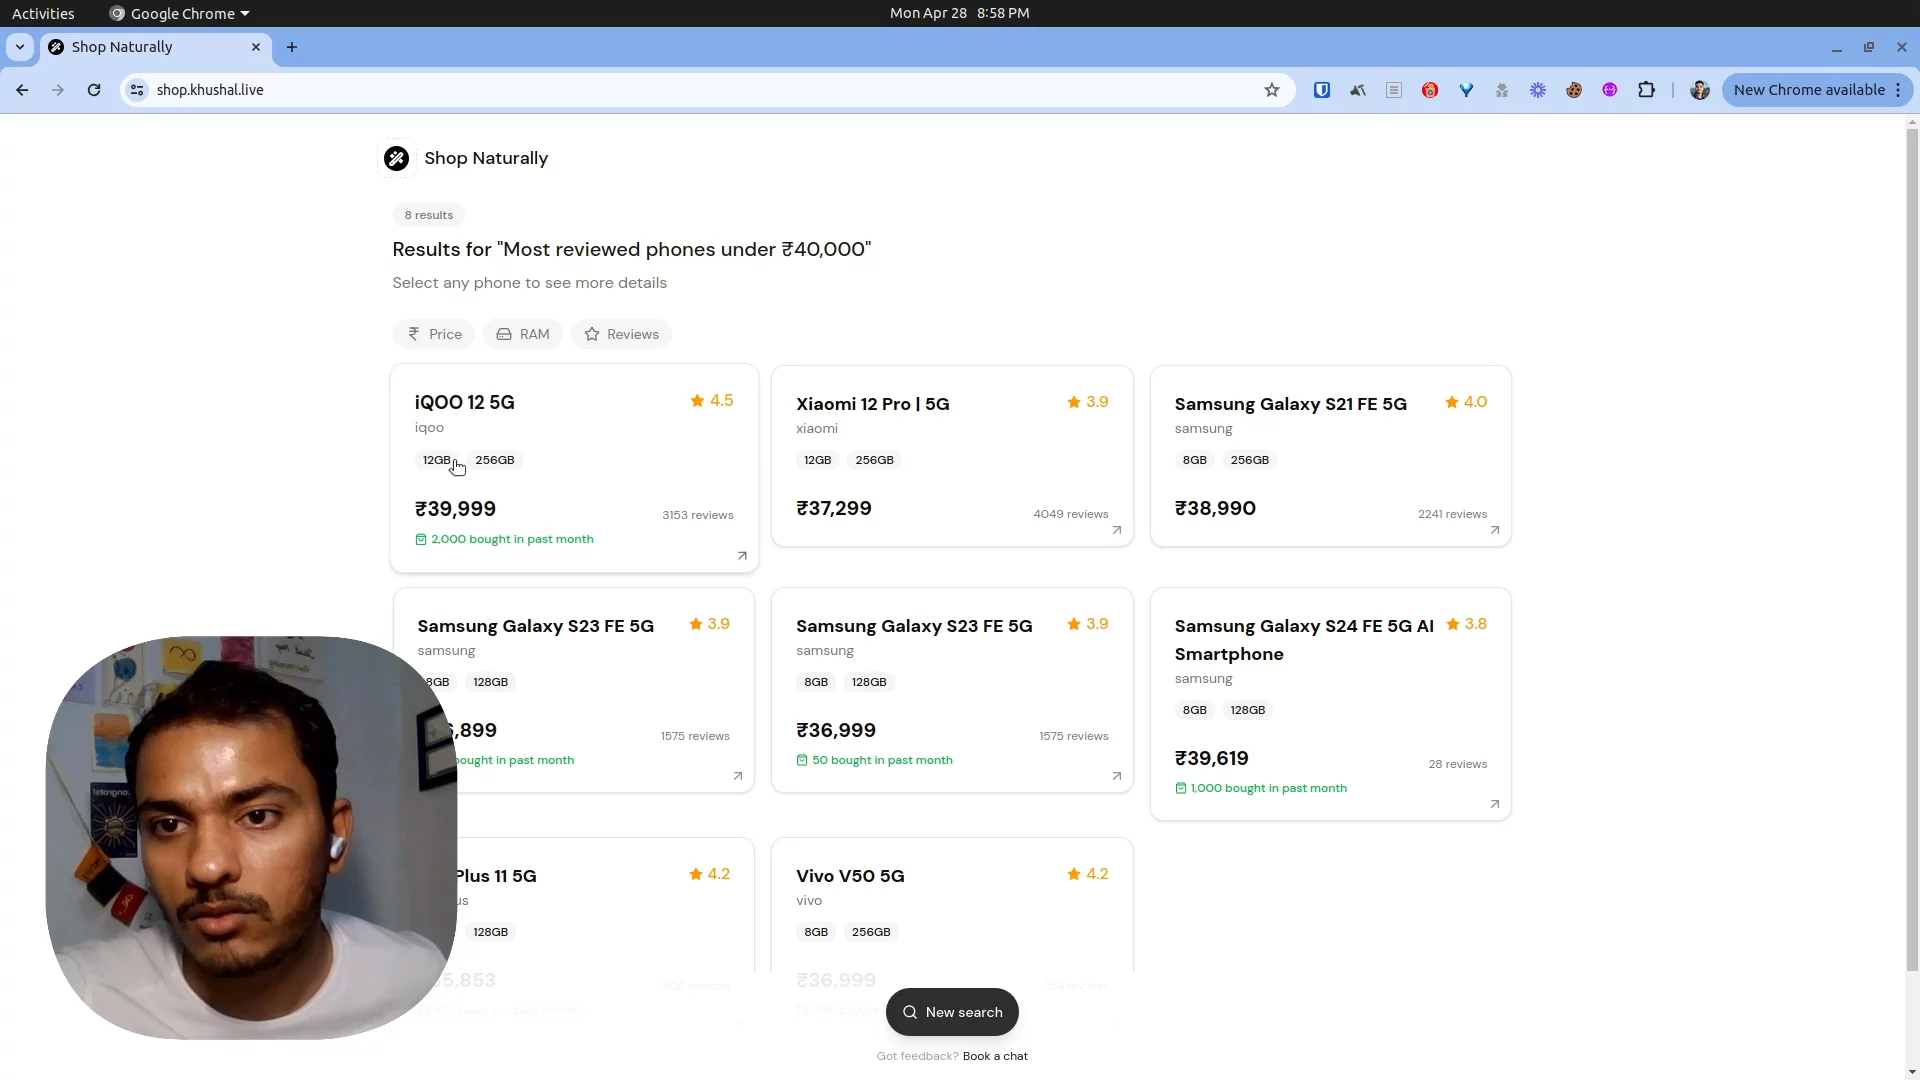Open arrow icon on ₹36,999 Galaxy S23 FE card

1117,776
